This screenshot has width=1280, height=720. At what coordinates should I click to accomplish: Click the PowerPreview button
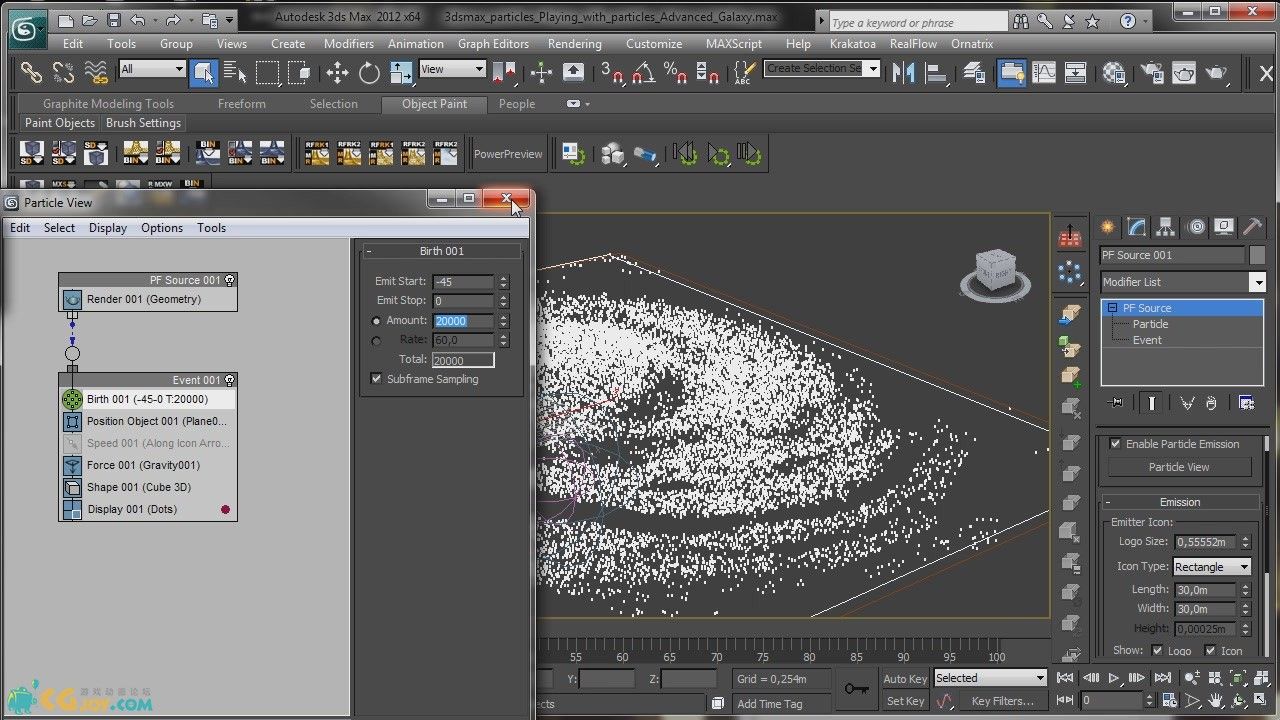pos(508,154)
